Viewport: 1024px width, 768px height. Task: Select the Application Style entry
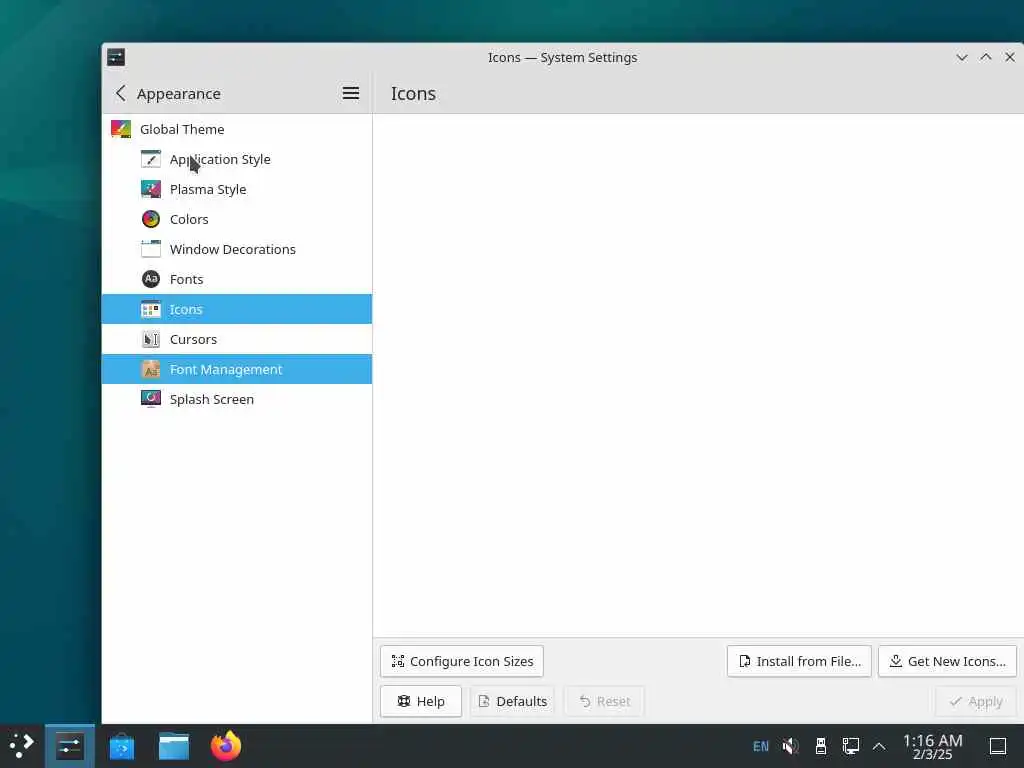236,159
